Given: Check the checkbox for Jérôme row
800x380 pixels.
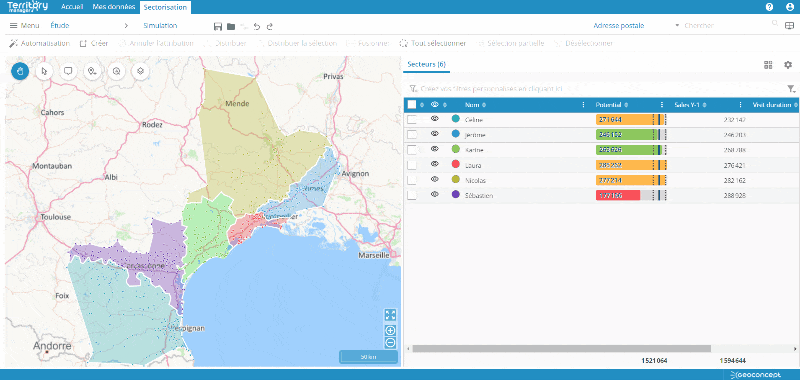Looking at the screenshot, I should click(x=412, y=135).
